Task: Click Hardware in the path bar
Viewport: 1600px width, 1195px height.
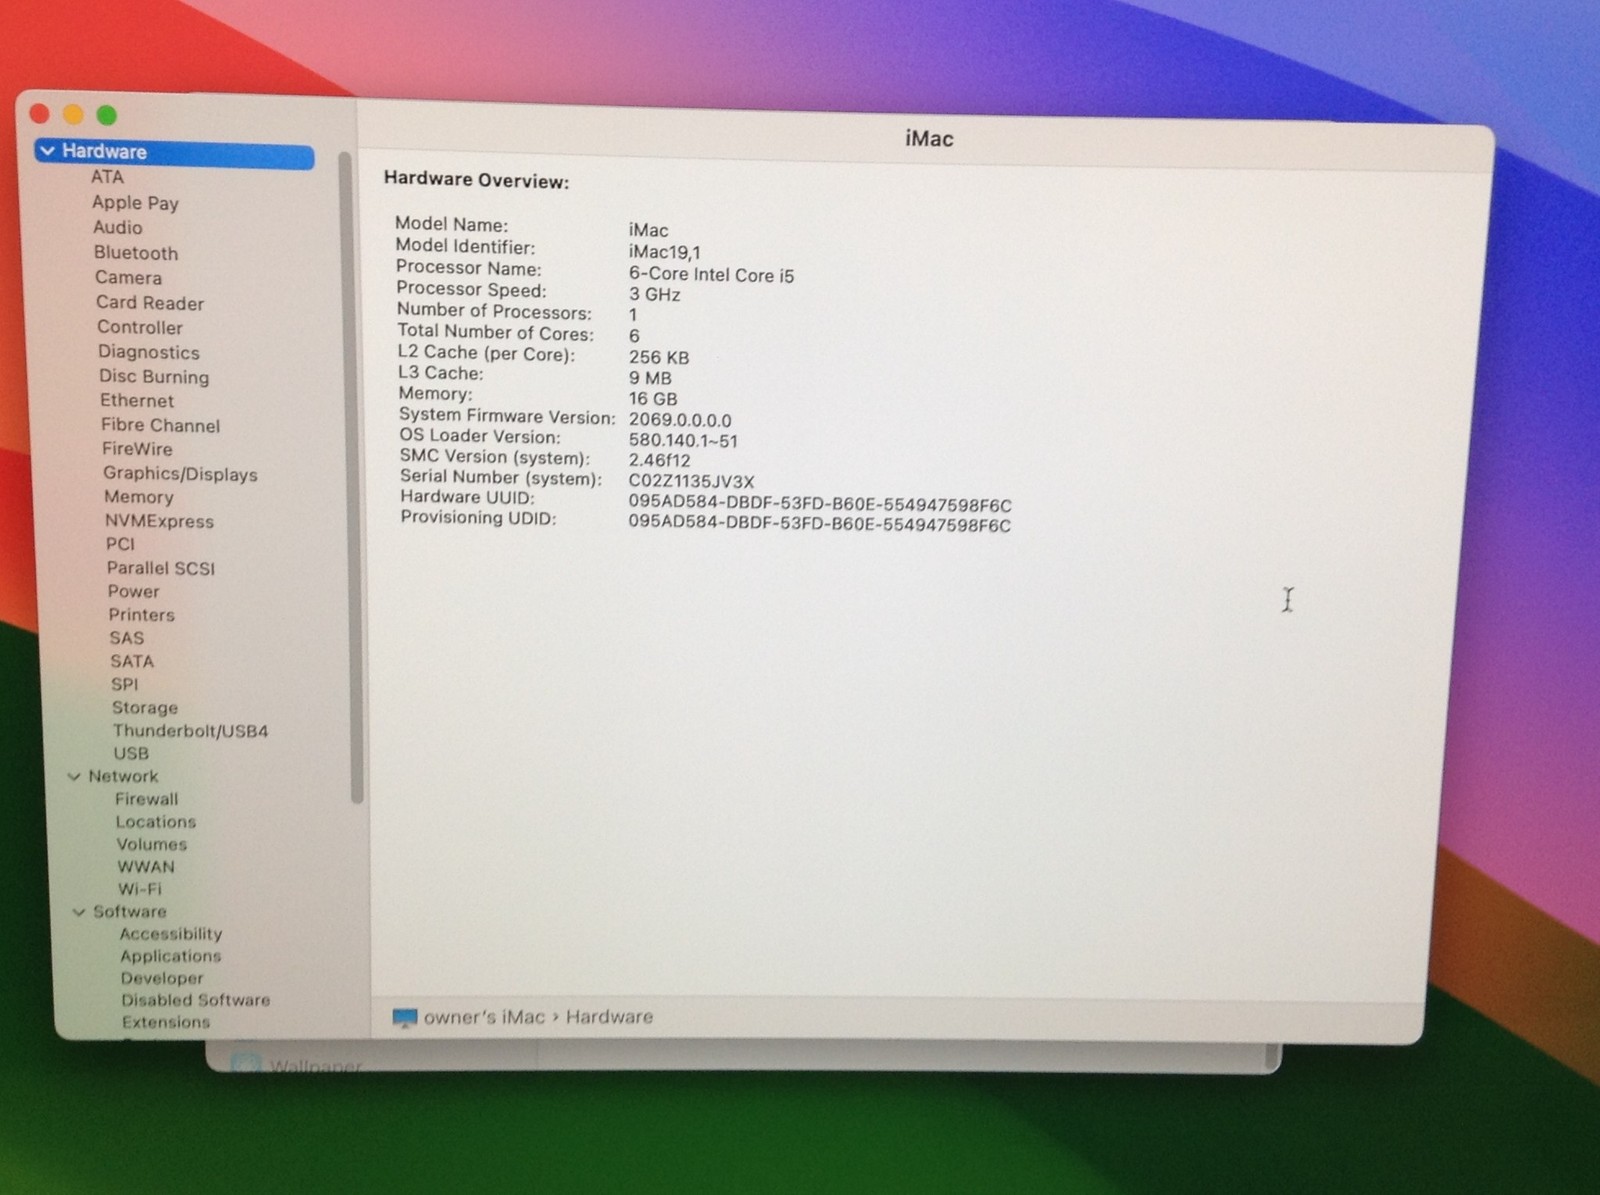Action: (x=609, y=1017)
